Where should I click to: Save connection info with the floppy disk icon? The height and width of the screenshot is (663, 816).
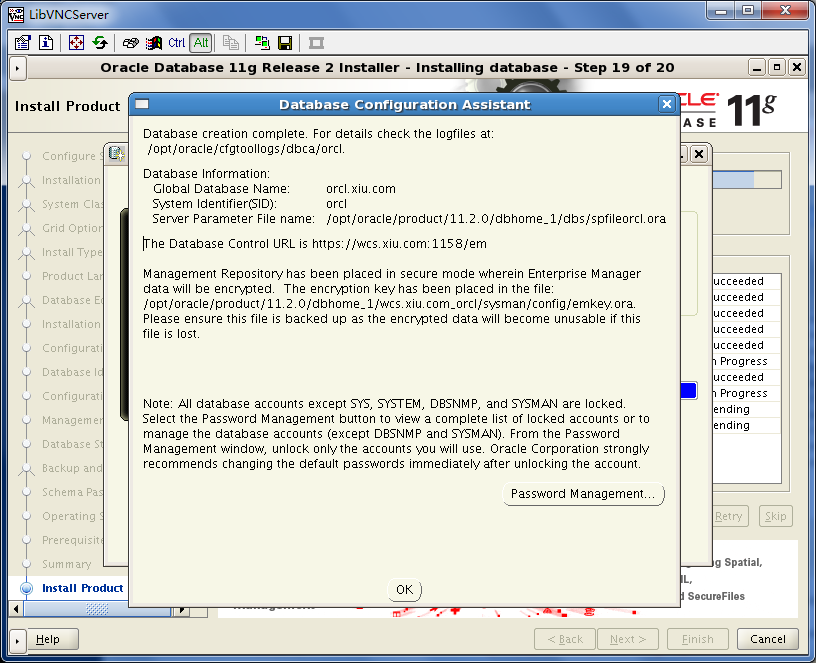[x=285, y=43]
